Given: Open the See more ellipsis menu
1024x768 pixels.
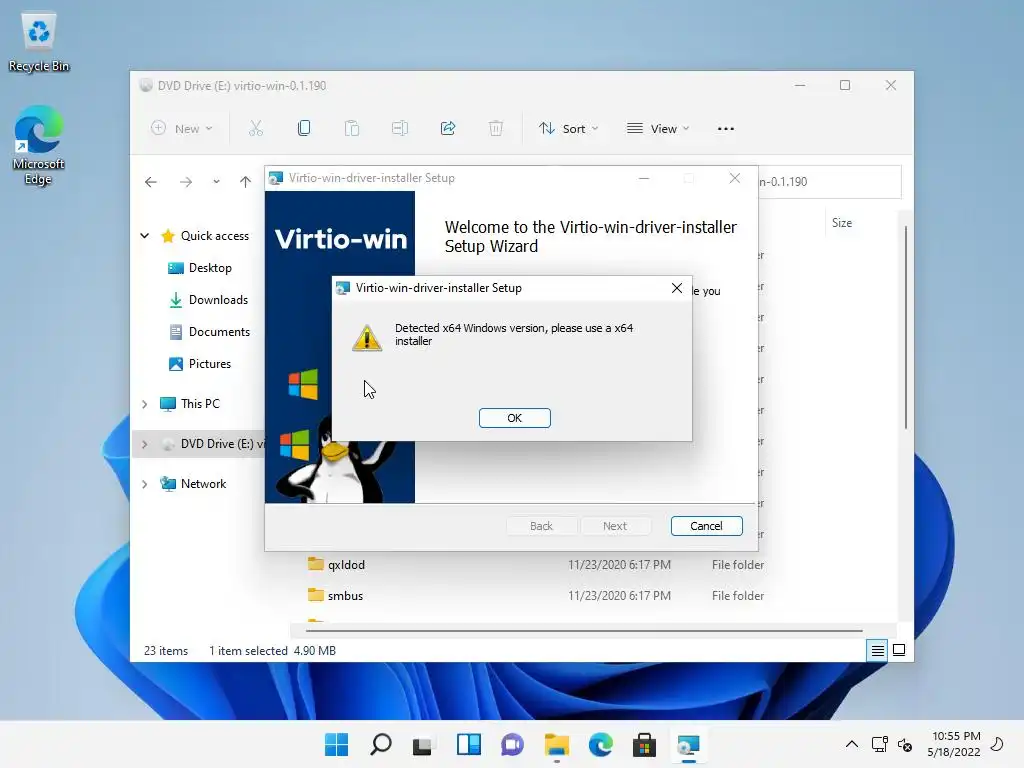Looking at the screenshot, I should point(726,129).
